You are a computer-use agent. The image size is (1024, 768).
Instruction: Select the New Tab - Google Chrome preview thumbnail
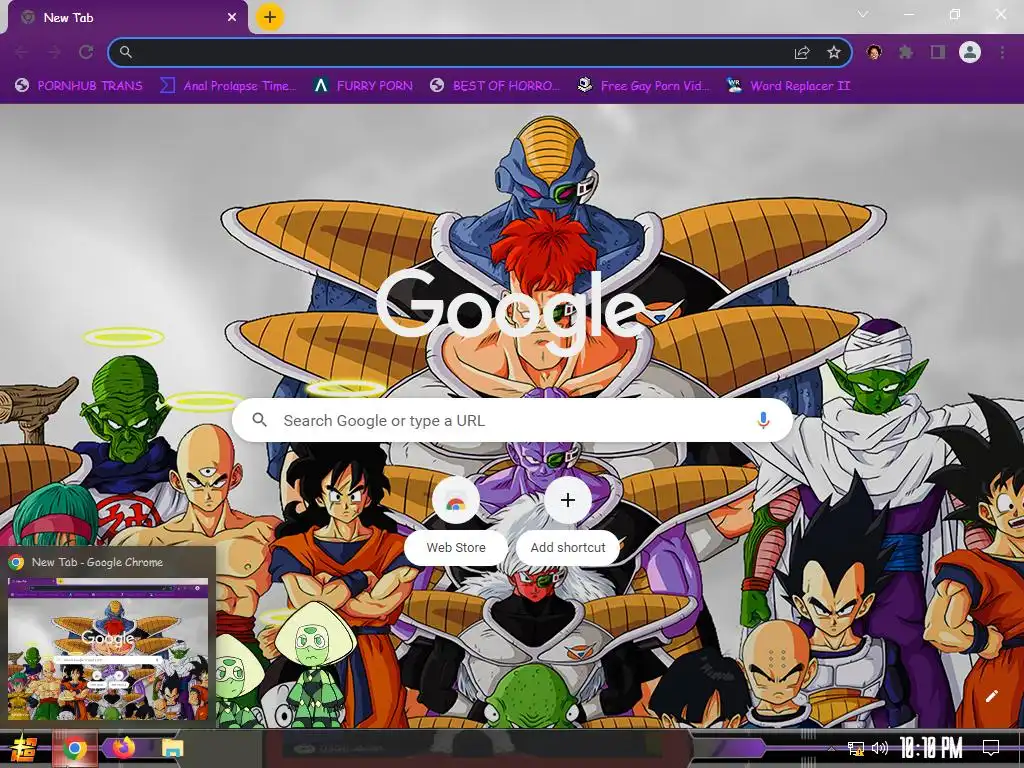[108, 648]
